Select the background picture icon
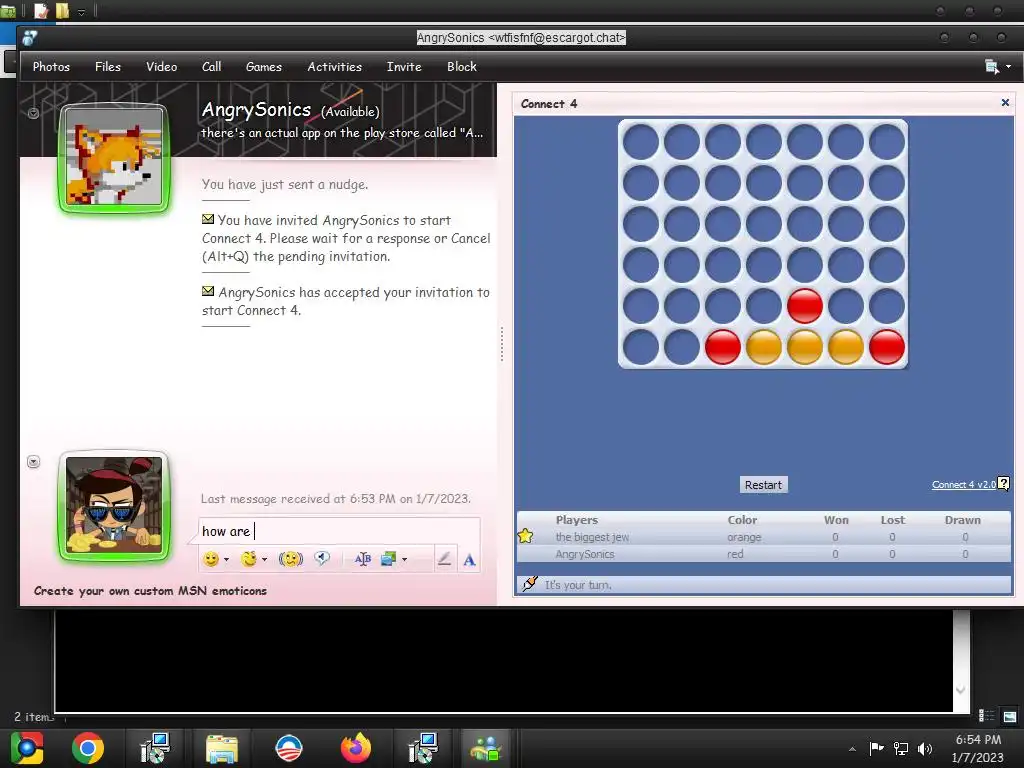Viewport: 1024px width, 768px height. (389, 559)
